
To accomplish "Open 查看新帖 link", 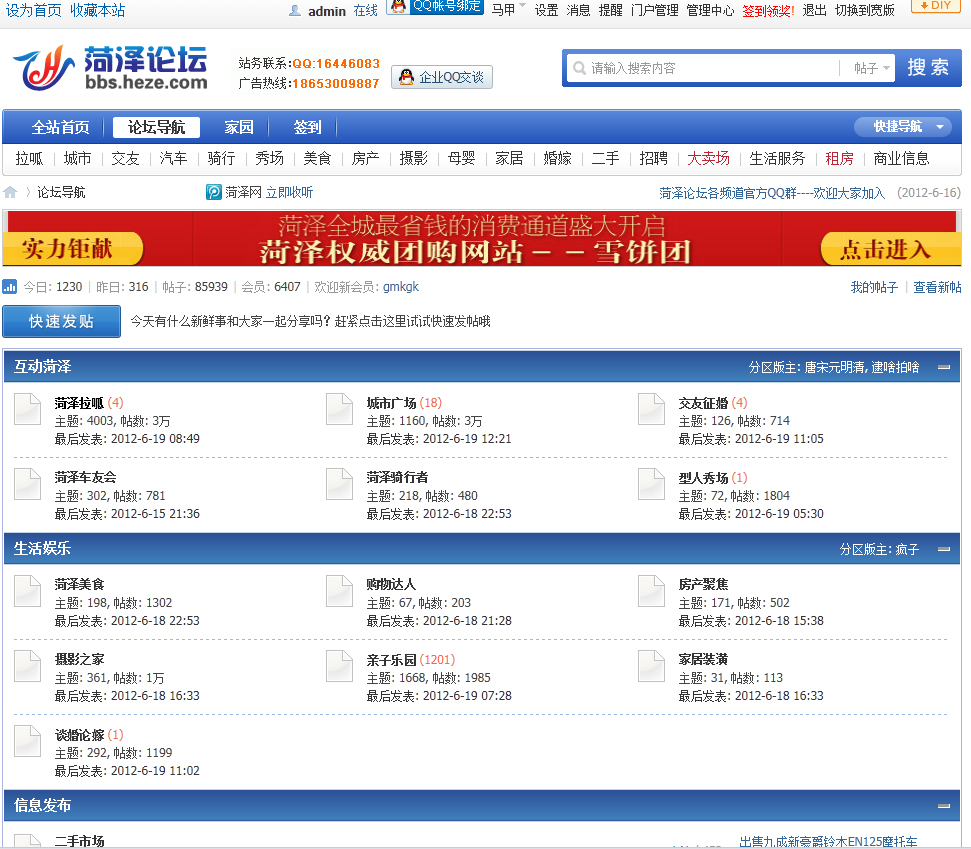I will pos(937,287).
